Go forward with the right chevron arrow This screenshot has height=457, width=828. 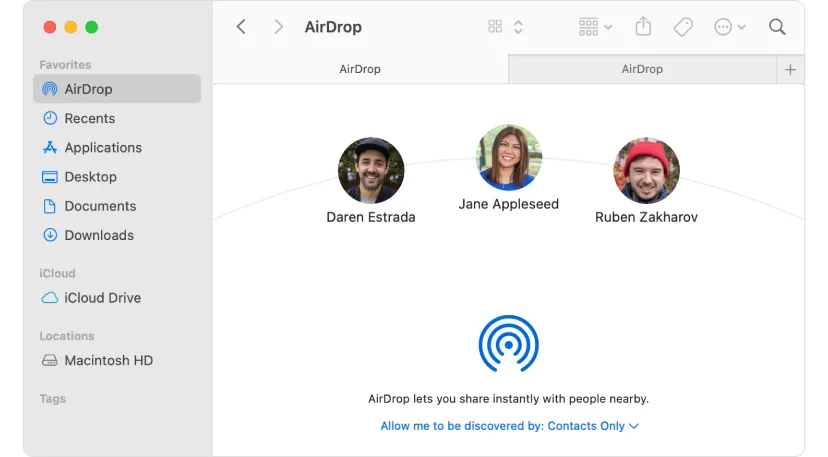278,27
